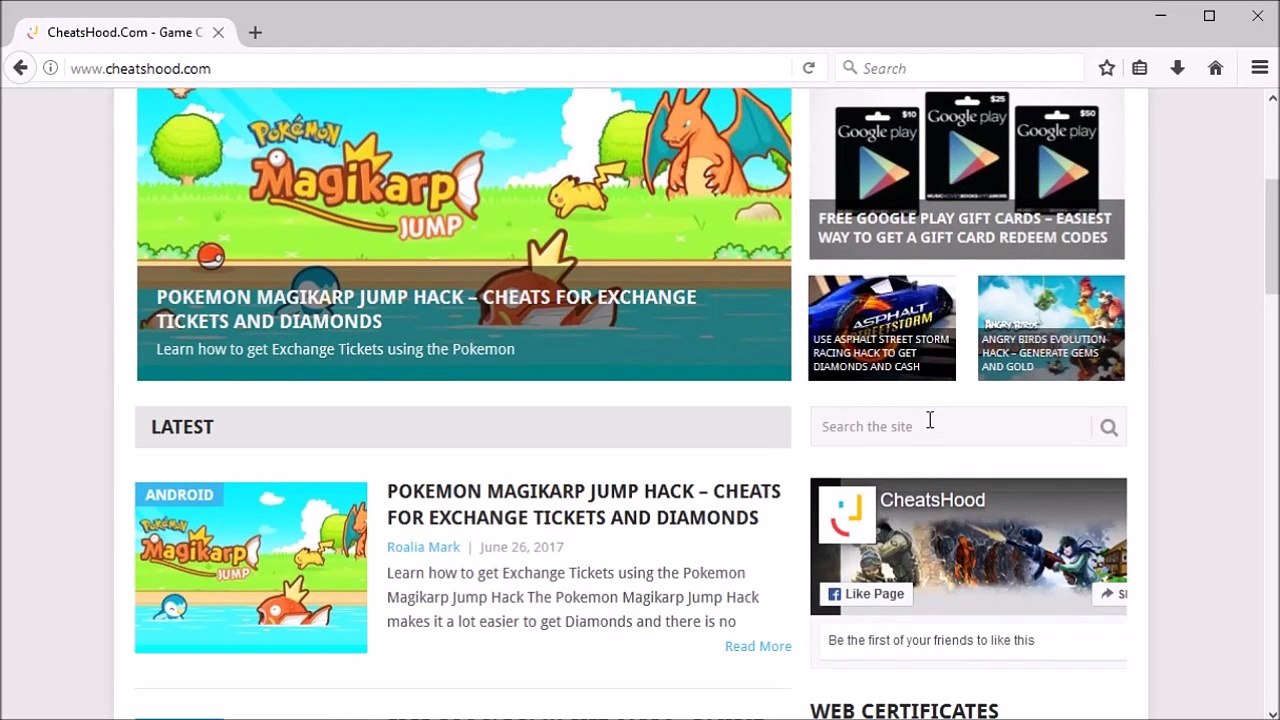Open Angry Birds Evolution Hack article
The image size is (1280, 720).
click(1051, 328)
